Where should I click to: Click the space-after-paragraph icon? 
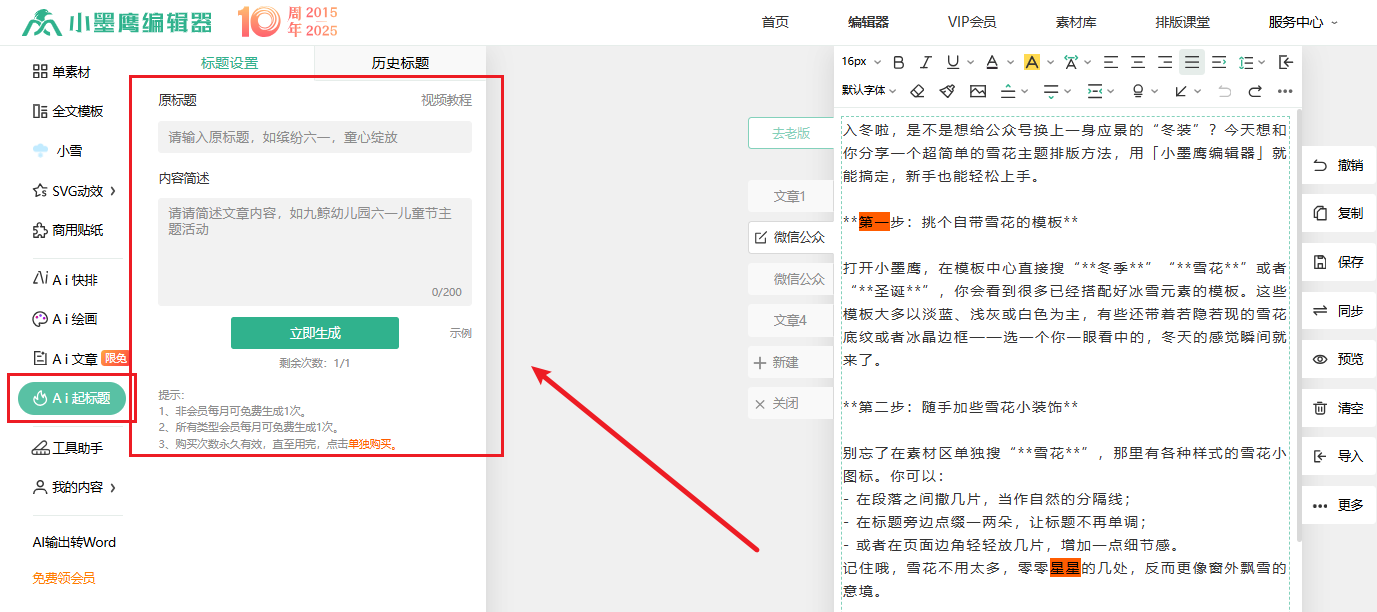point(1051,91)
